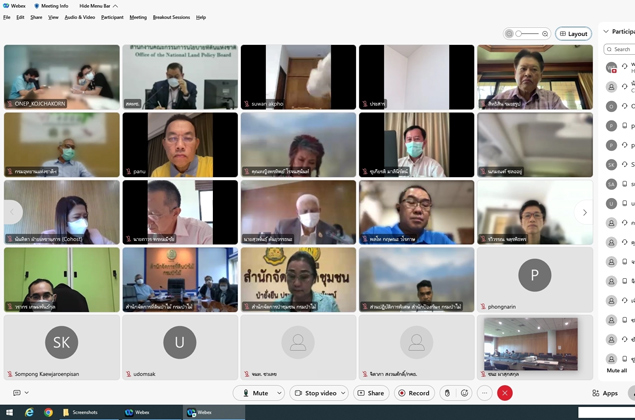Select the panu video tile
Screen dimensions: 635x420
[180, 145]
